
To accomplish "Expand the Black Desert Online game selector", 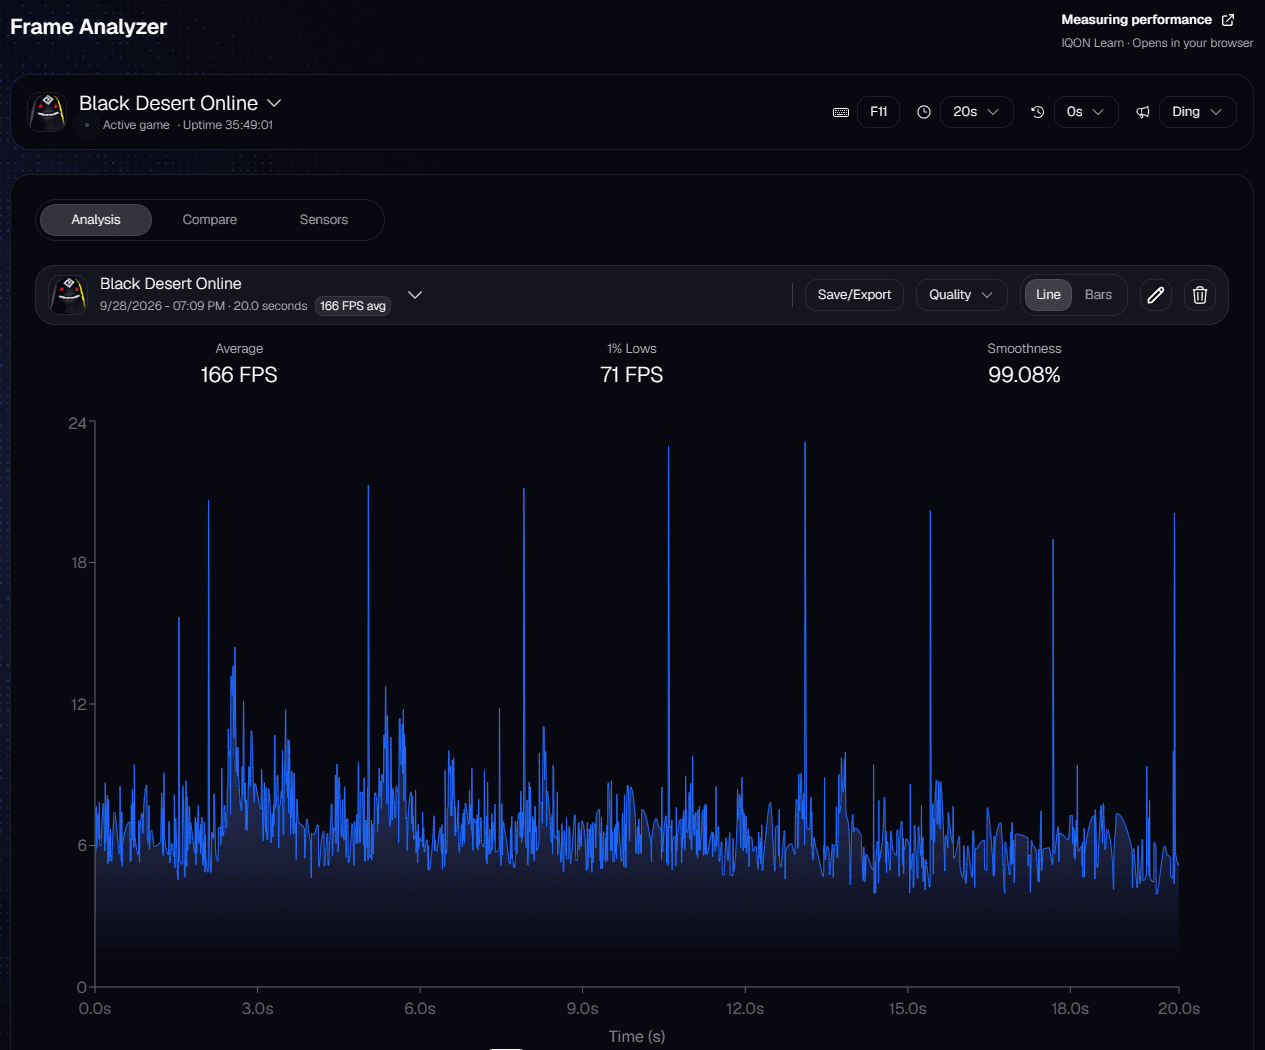I will (x=274, y=103).
